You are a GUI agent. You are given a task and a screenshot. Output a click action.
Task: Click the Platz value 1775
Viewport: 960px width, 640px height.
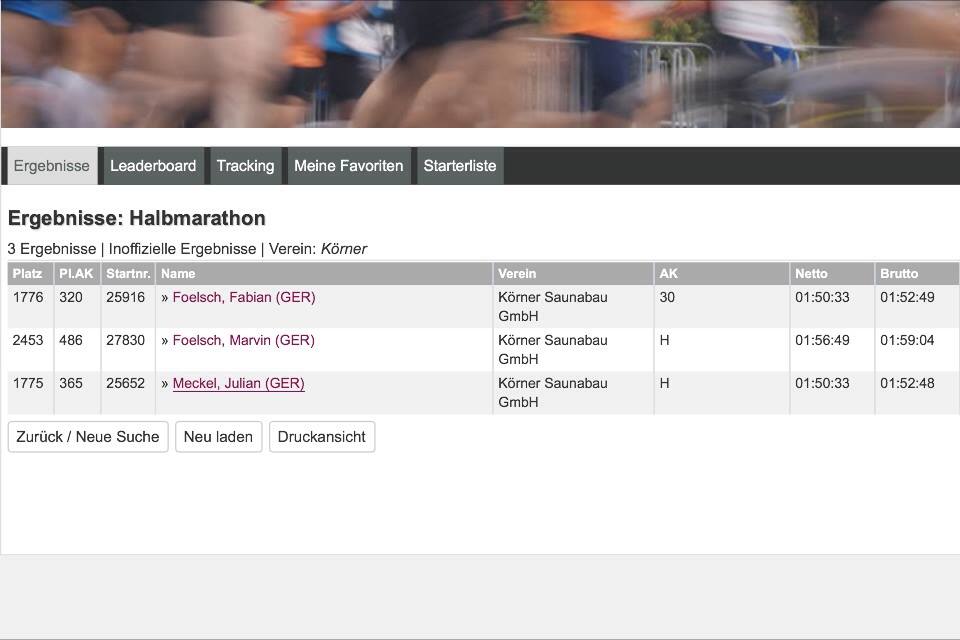pos(28,383)
